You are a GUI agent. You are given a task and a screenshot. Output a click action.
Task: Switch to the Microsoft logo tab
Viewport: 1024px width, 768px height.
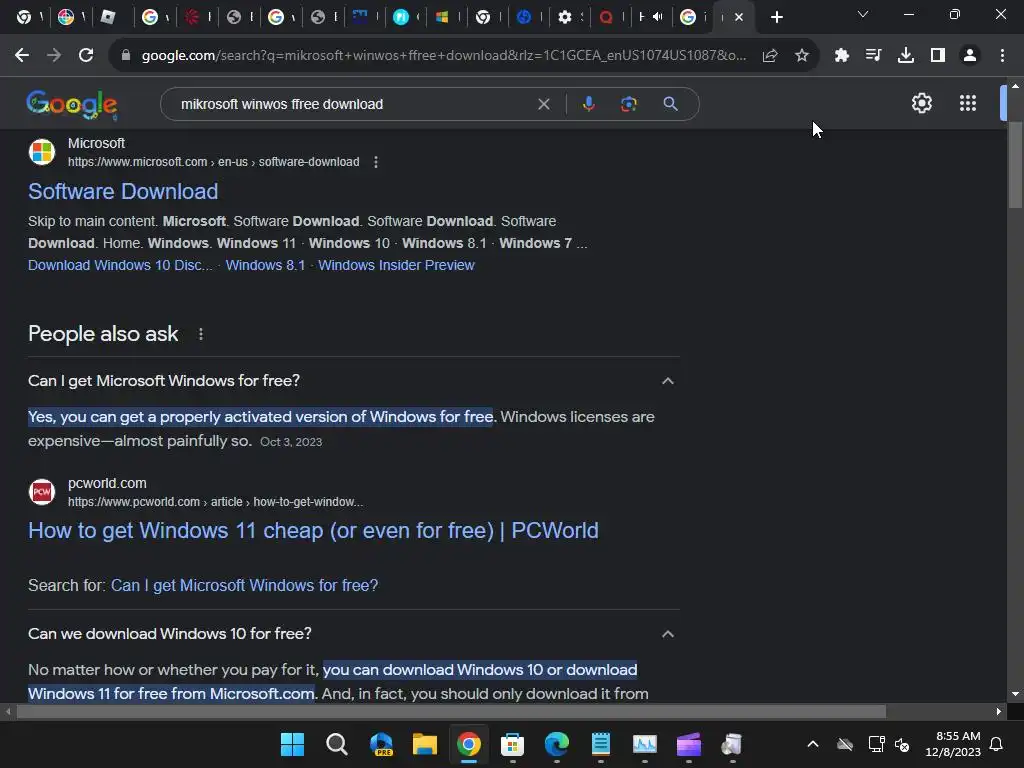[442, 17]
